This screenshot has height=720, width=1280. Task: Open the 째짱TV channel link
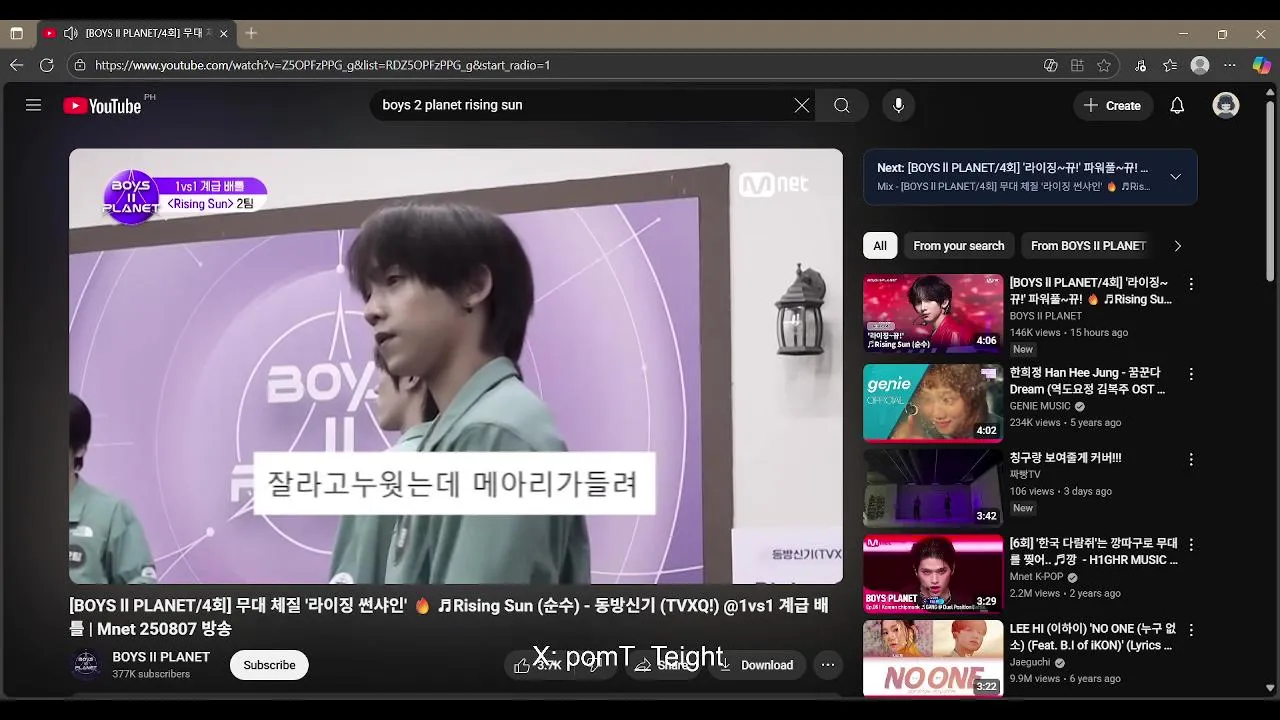1025,475
